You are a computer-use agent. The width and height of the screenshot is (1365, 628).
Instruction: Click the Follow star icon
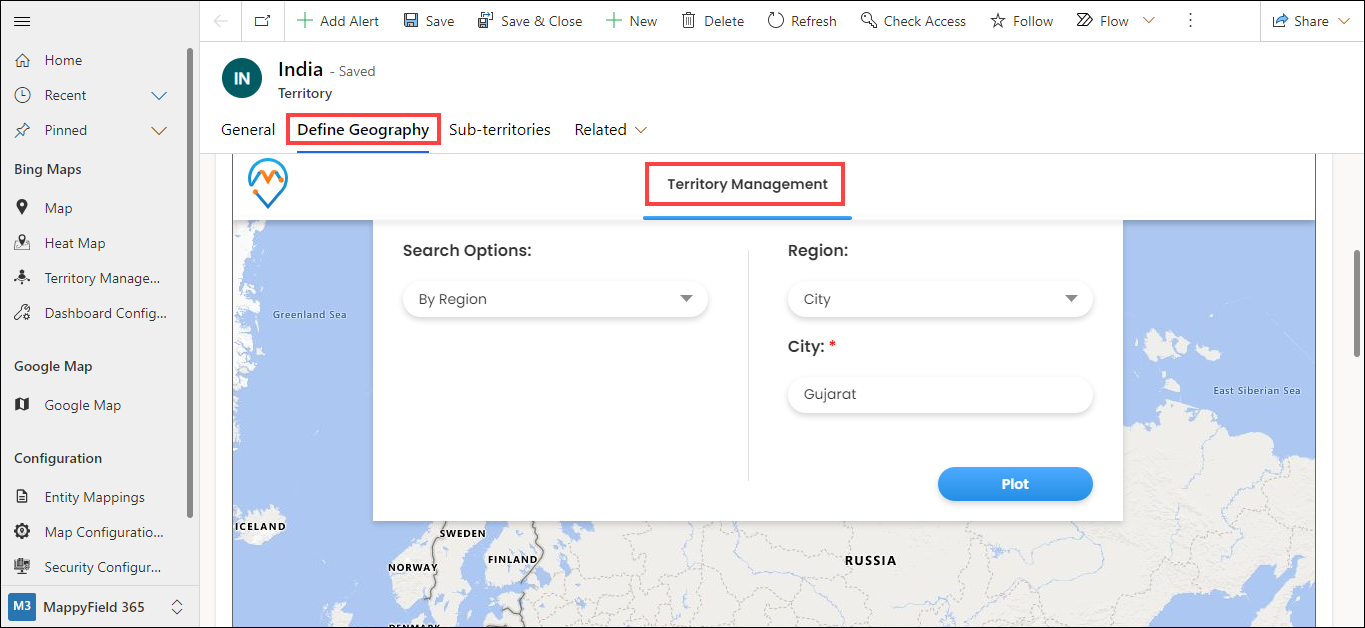coord(998,21)
